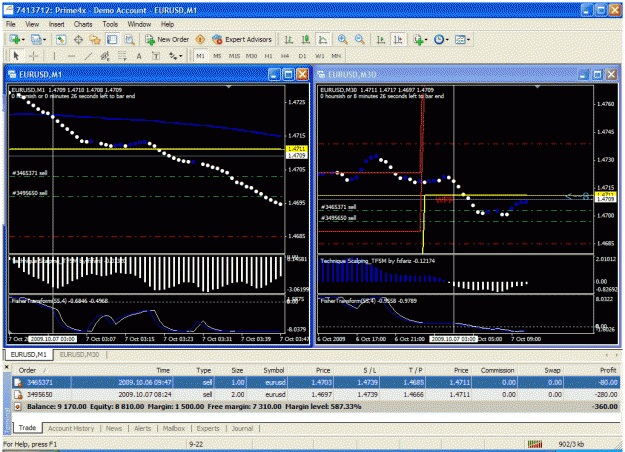The image size is (625, 452).
Task: Switch to the M30 timeframe button
Action: click(x=252, y=56)
